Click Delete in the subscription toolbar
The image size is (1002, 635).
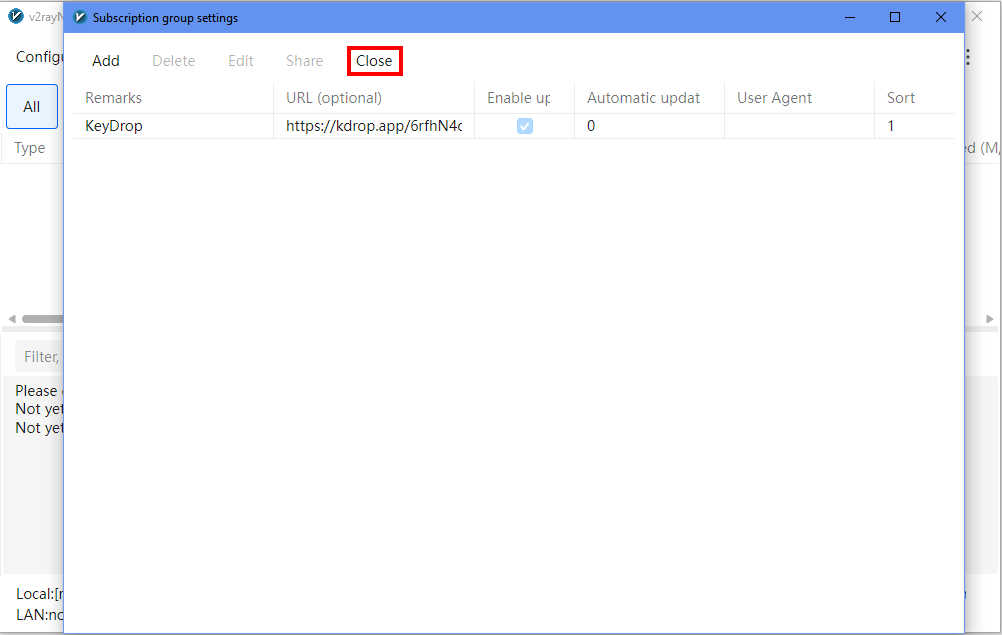pos(173,61)
